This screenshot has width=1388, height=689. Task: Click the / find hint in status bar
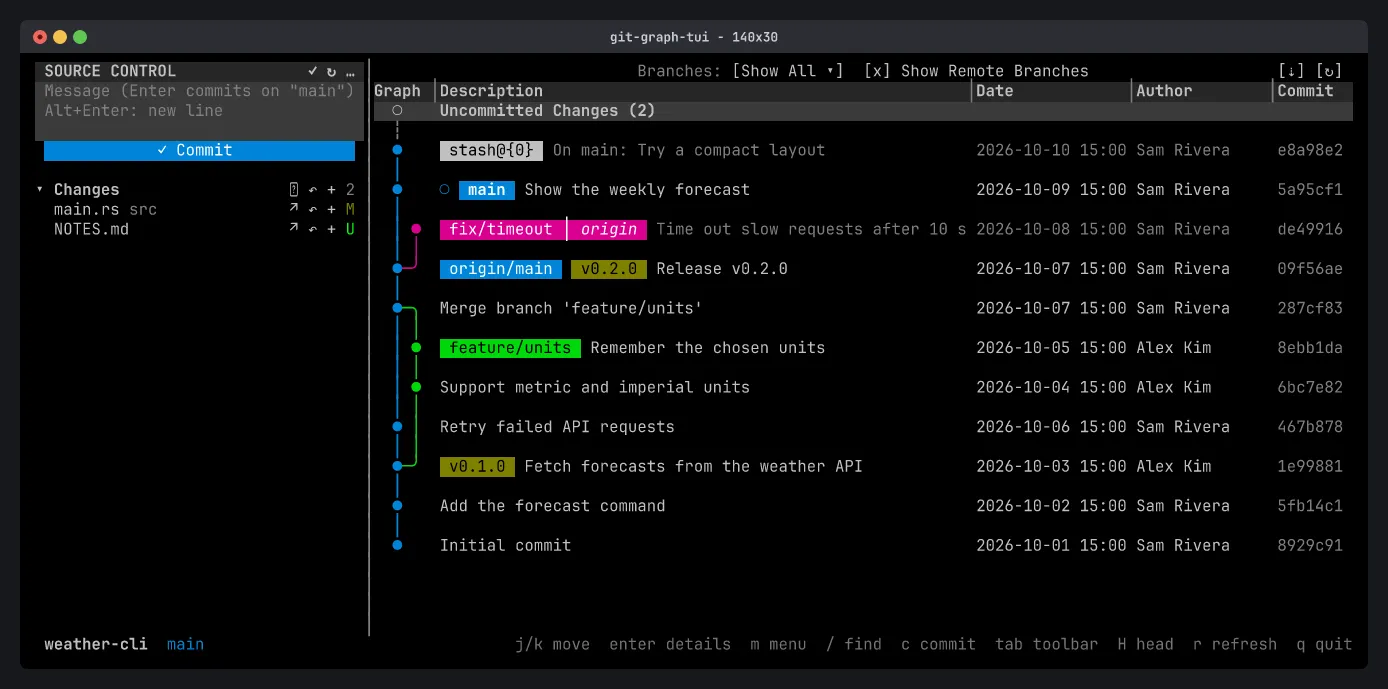854,644
